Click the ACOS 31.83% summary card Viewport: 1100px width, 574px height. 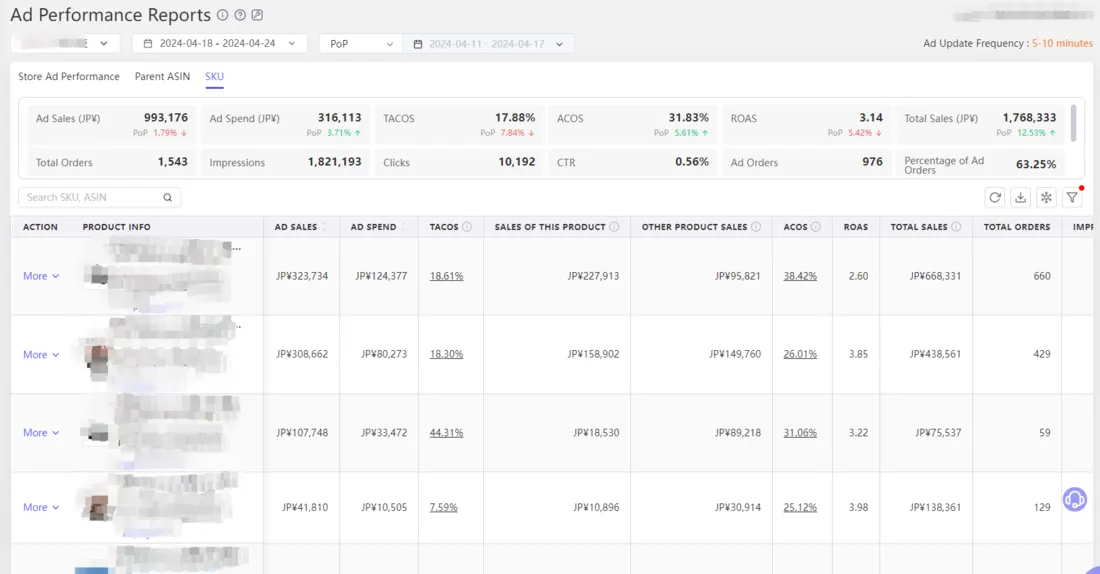(x=633, y=124)
